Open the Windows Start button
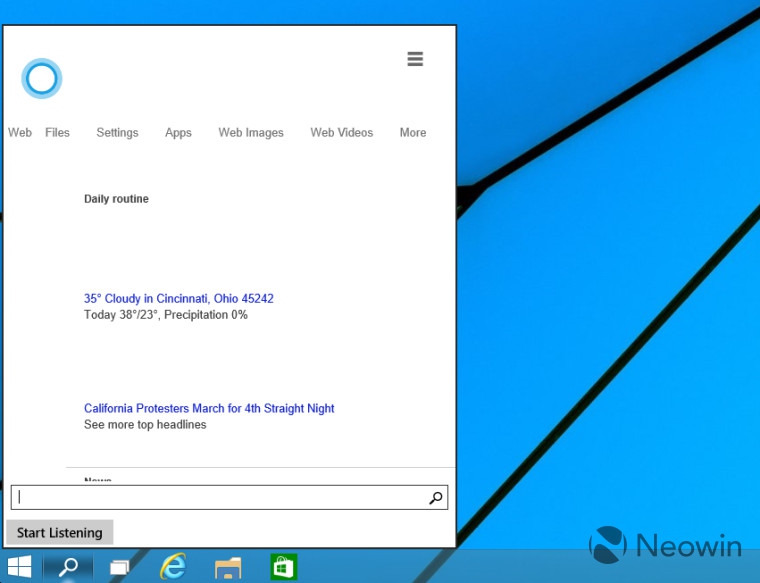Screen dimensions: 760x583 [x=19, y=566]
